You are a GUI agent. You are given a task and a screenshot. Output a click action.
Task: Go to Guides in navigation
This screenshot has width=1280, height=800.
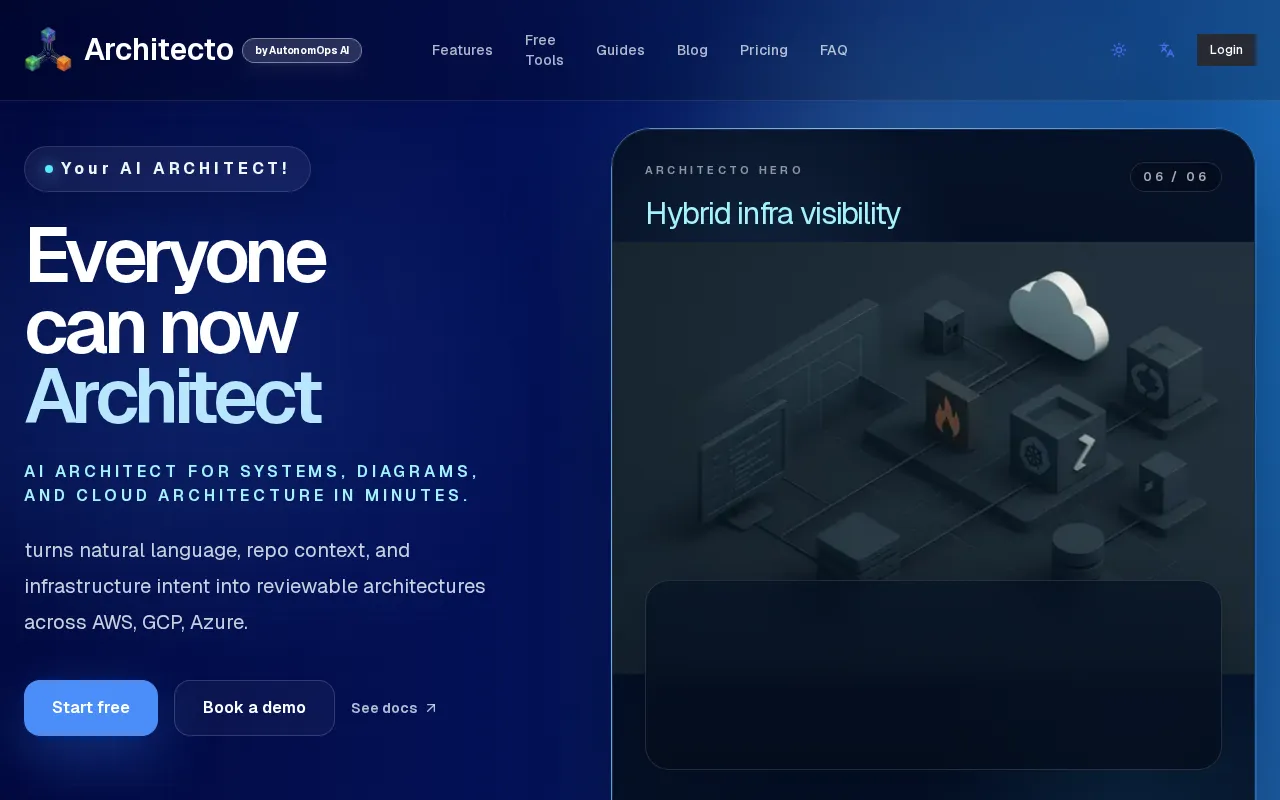(x=620, y=50)
